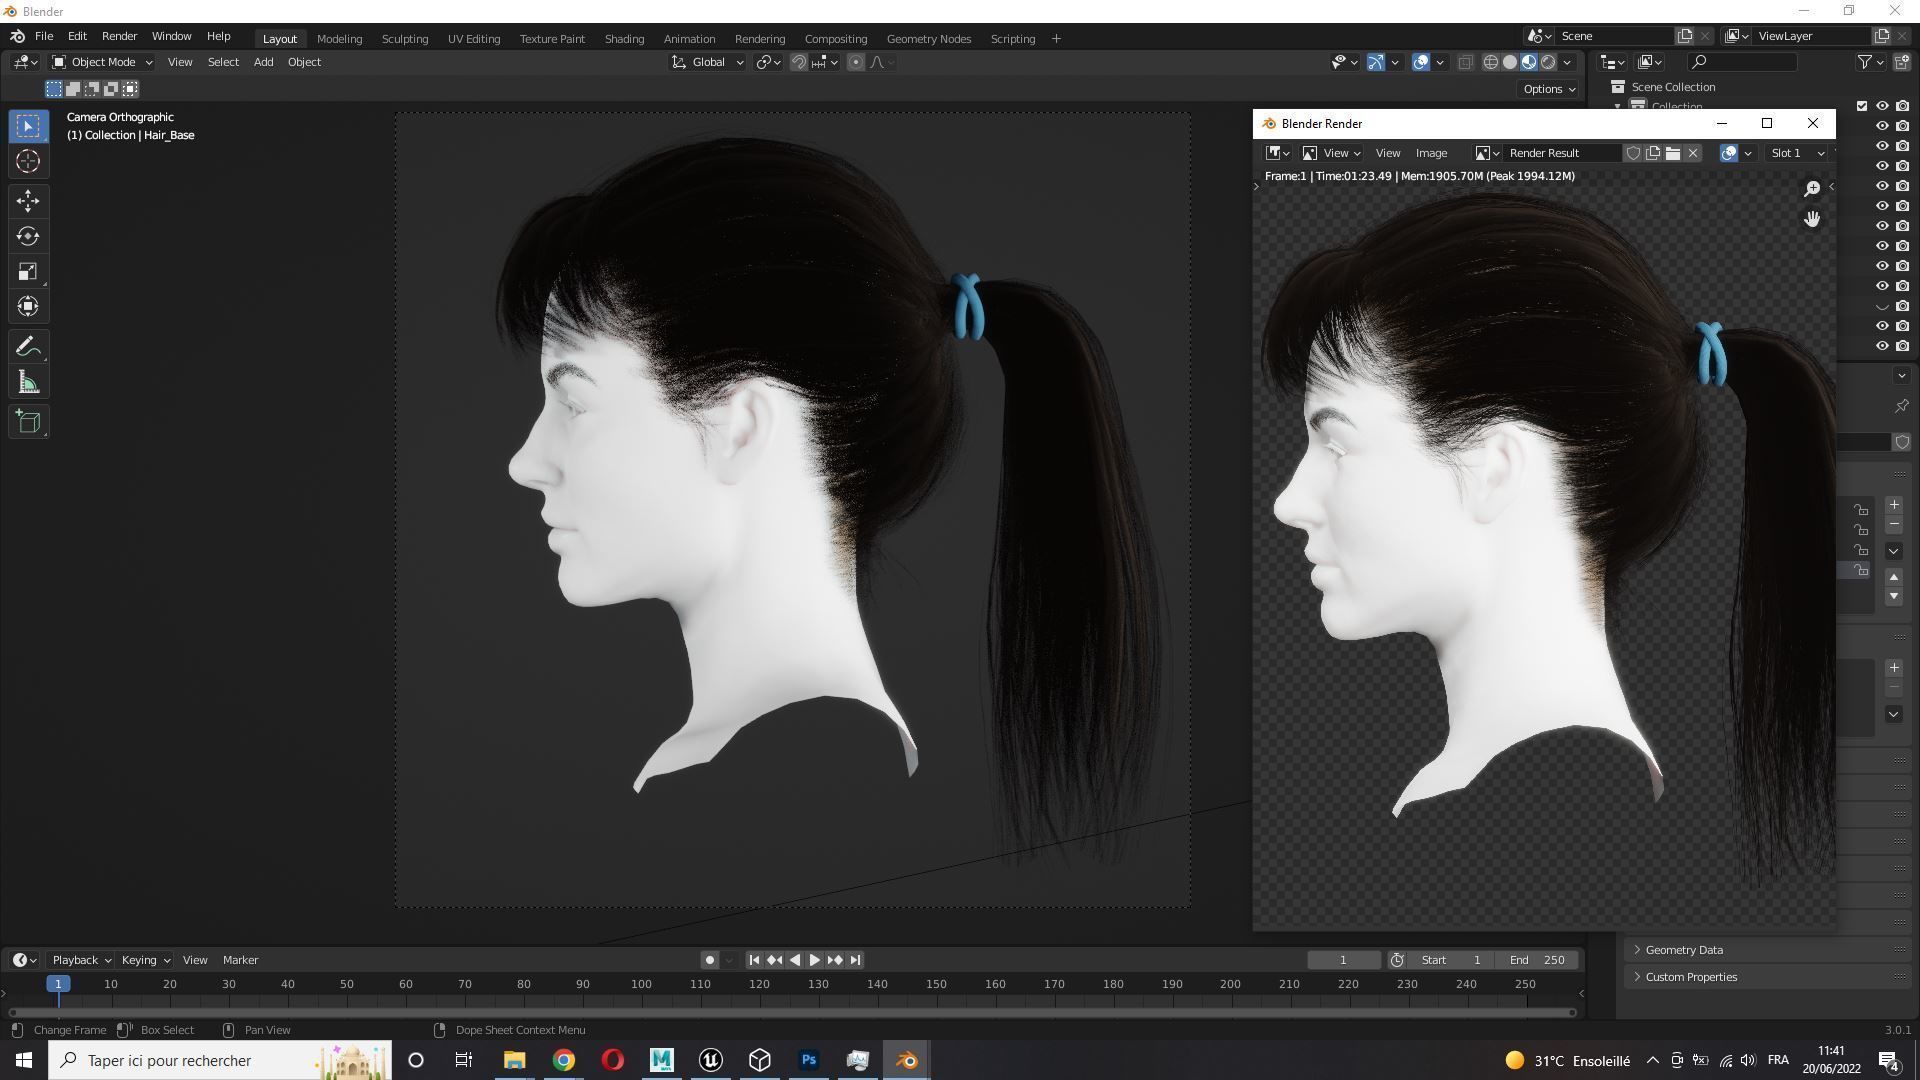The image size is (1920, 1080).
Task: Select the Annotate tool
Action: pyautogui.click(x=28, y=347)
